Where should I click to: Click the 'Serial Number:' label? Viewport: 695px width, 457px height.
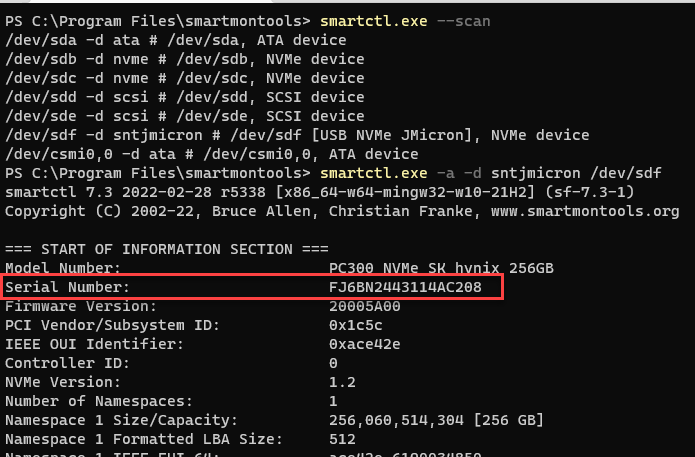coord(67,288)
